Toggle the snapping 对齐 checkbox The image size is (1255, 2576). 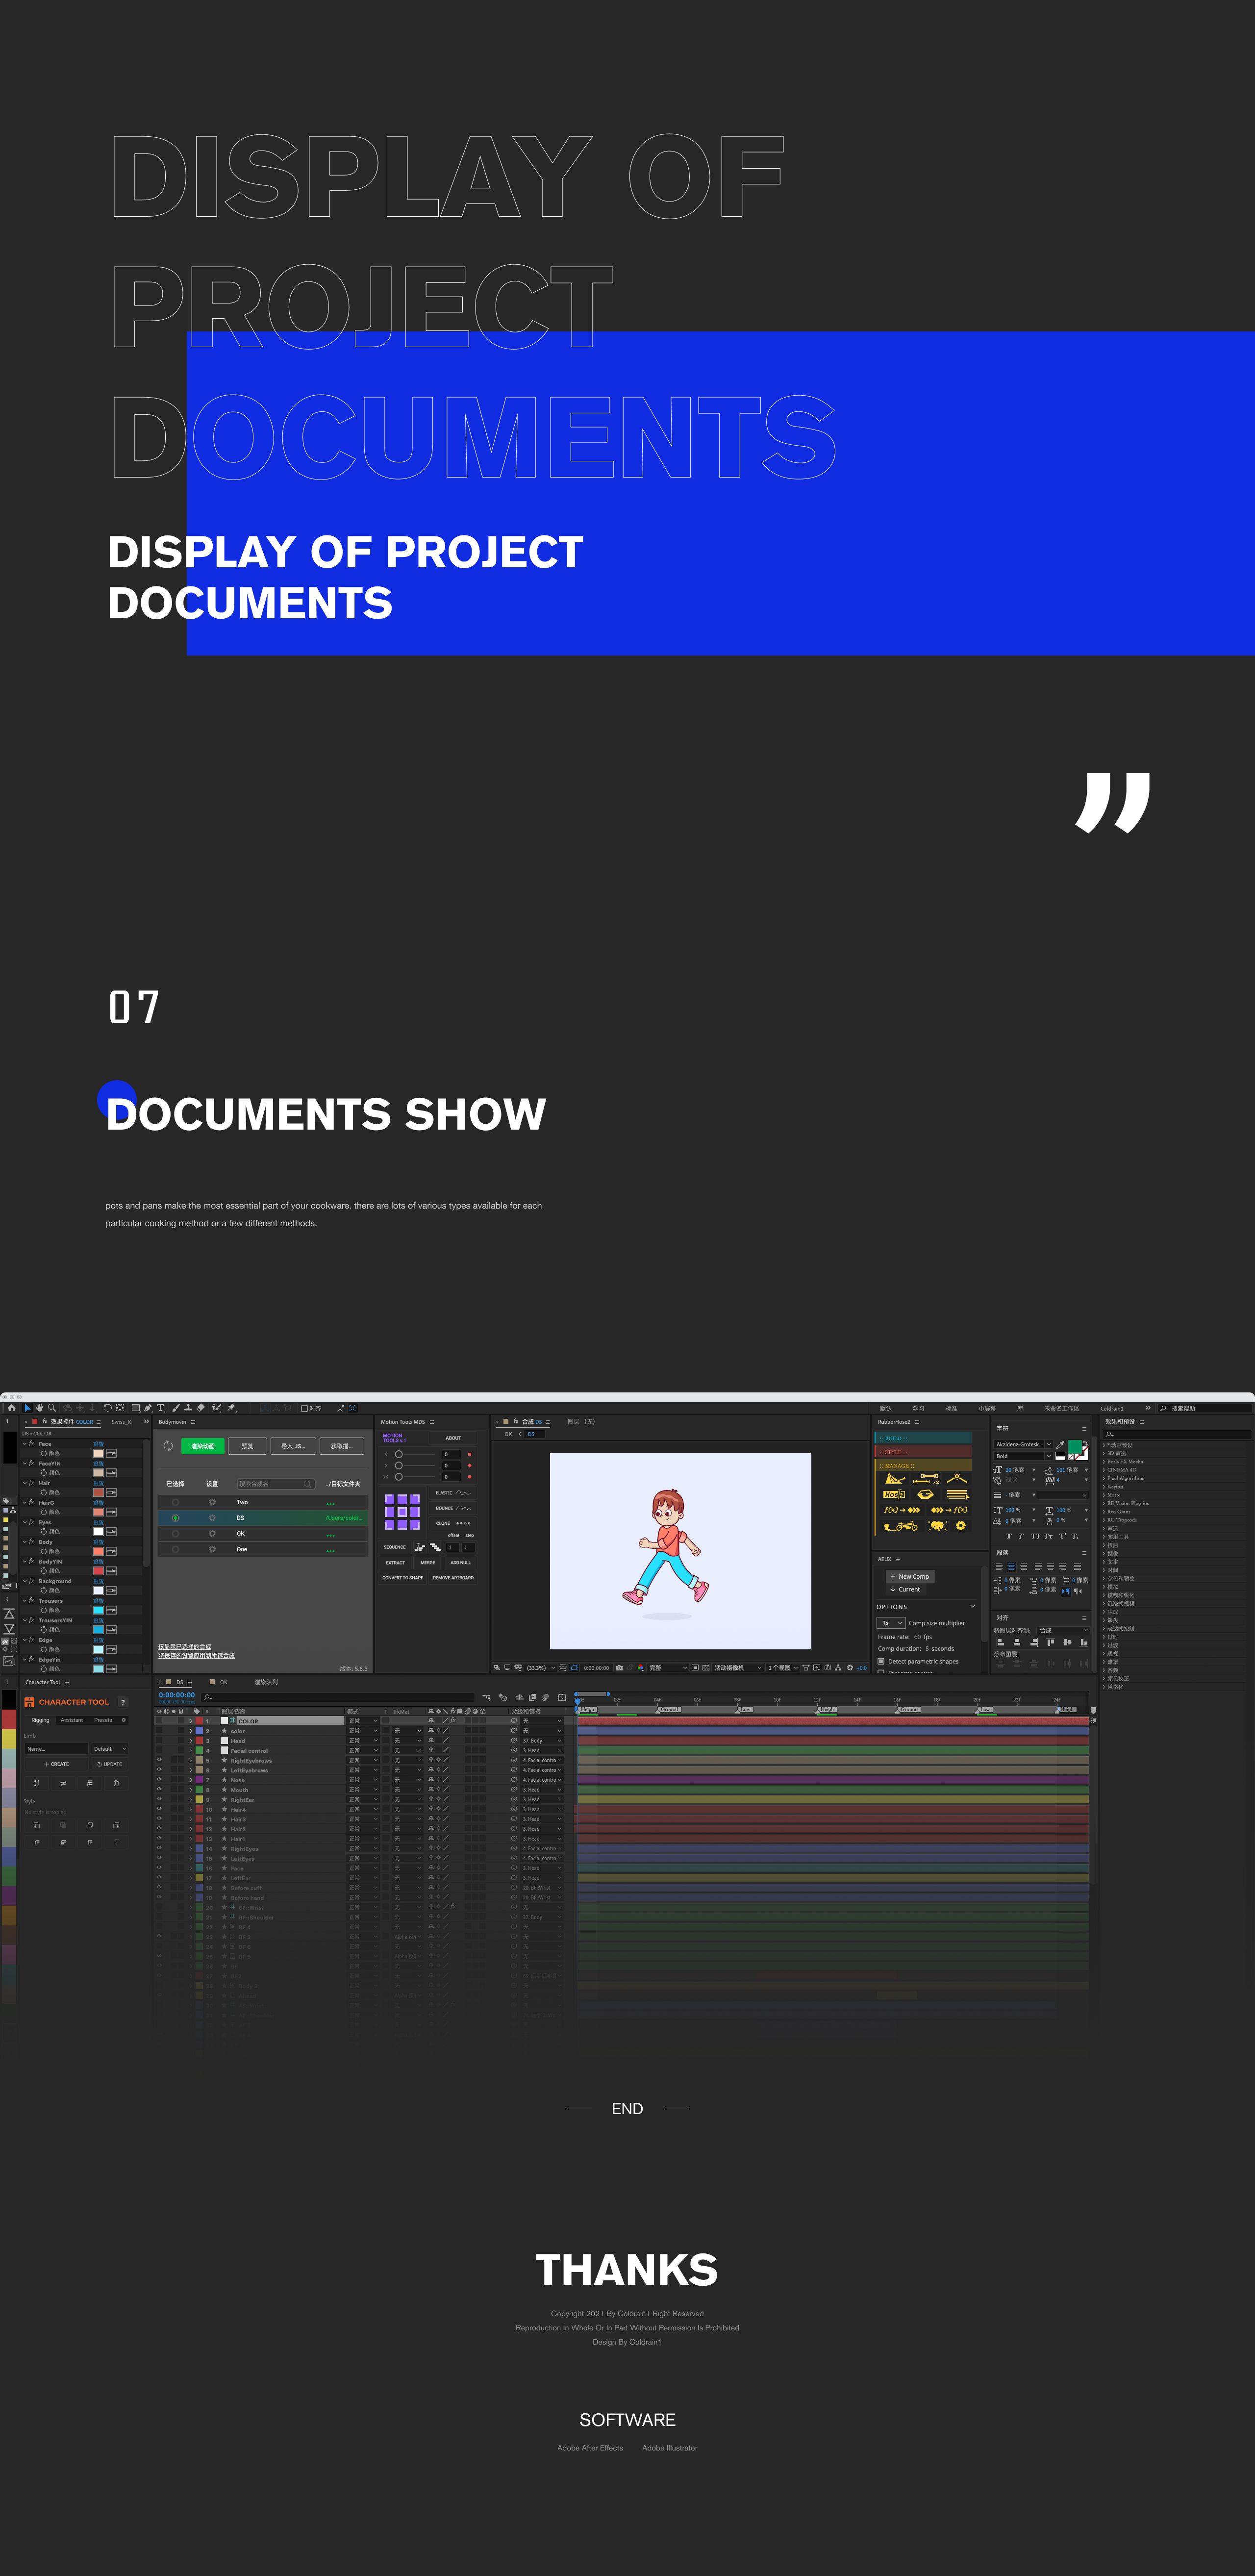[x=304, y=1408]
